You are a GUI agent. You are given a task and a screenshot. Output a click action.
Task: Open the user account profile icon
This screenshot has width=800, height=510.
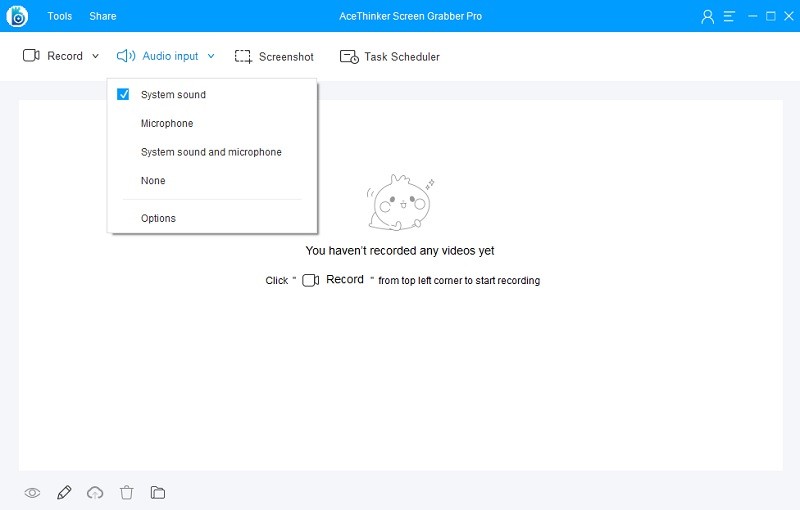click(708, 16)
